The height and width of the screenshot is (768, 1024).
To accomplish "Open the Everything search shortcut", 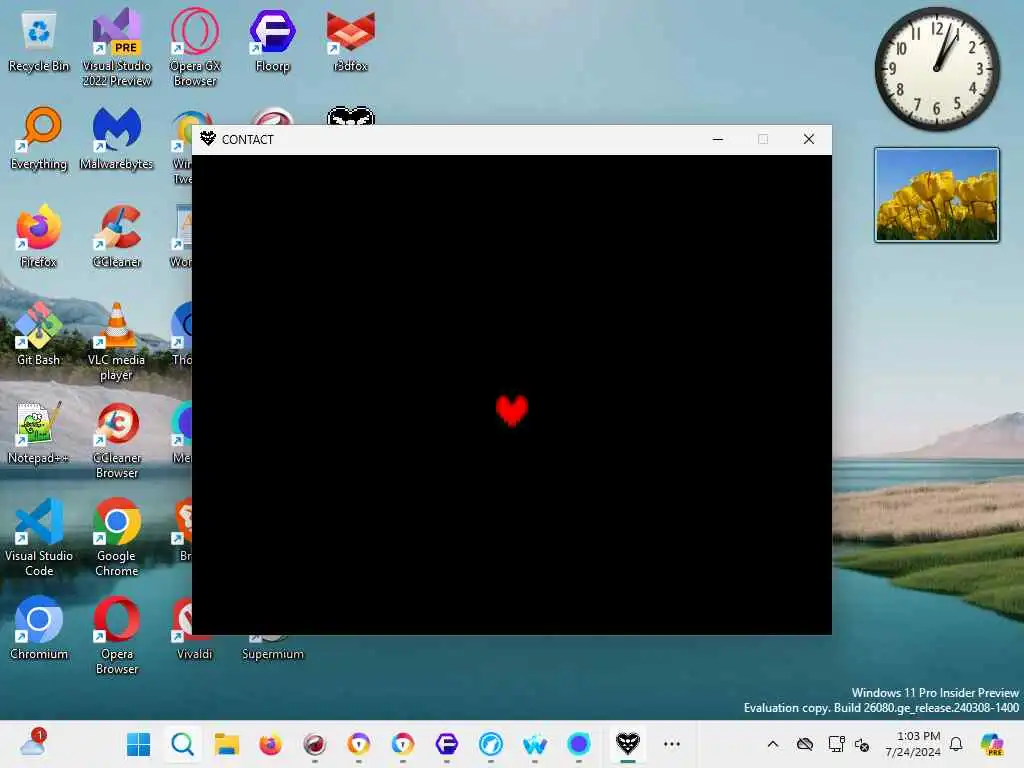I will coord(39,138).
